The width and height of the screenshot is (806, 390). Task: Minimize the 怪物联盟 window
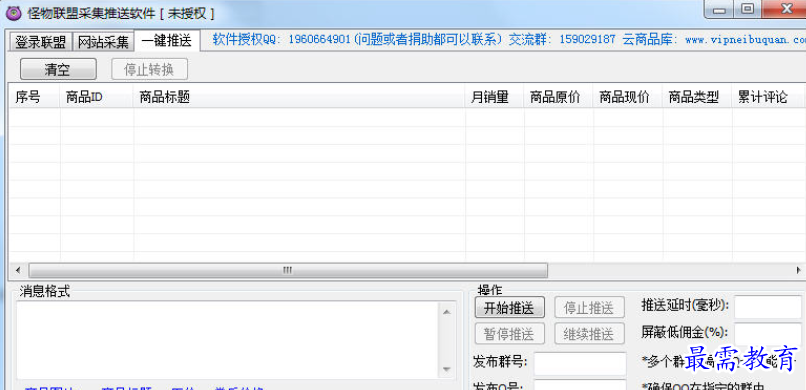tap(719, 9)
